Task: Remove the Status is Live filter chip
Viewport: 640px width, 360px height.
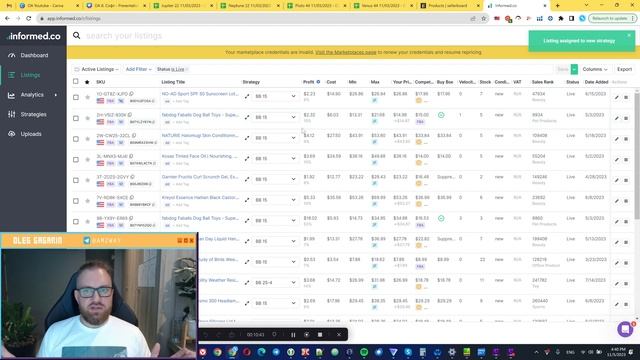Action: 187,69
